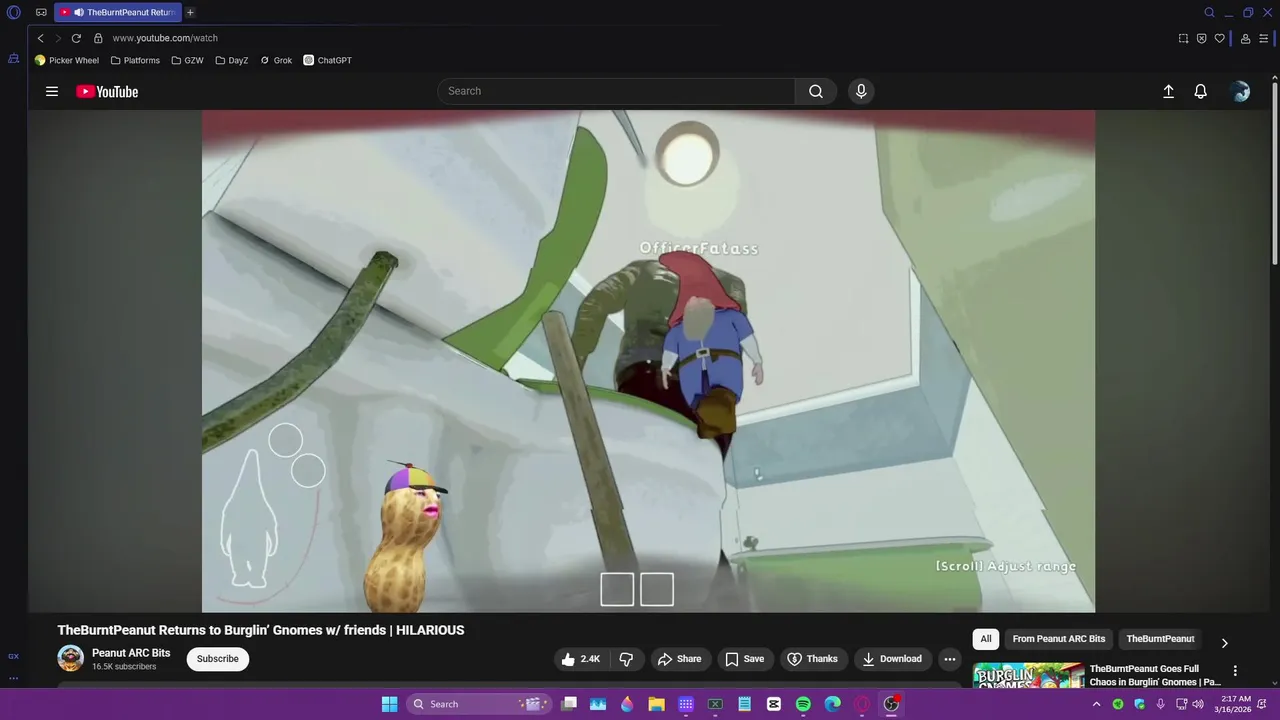Image resolution: width=1280 pixels, height=720 pixels.
Task: Open the ChatGPT bookmark
Action: point(328,60)
